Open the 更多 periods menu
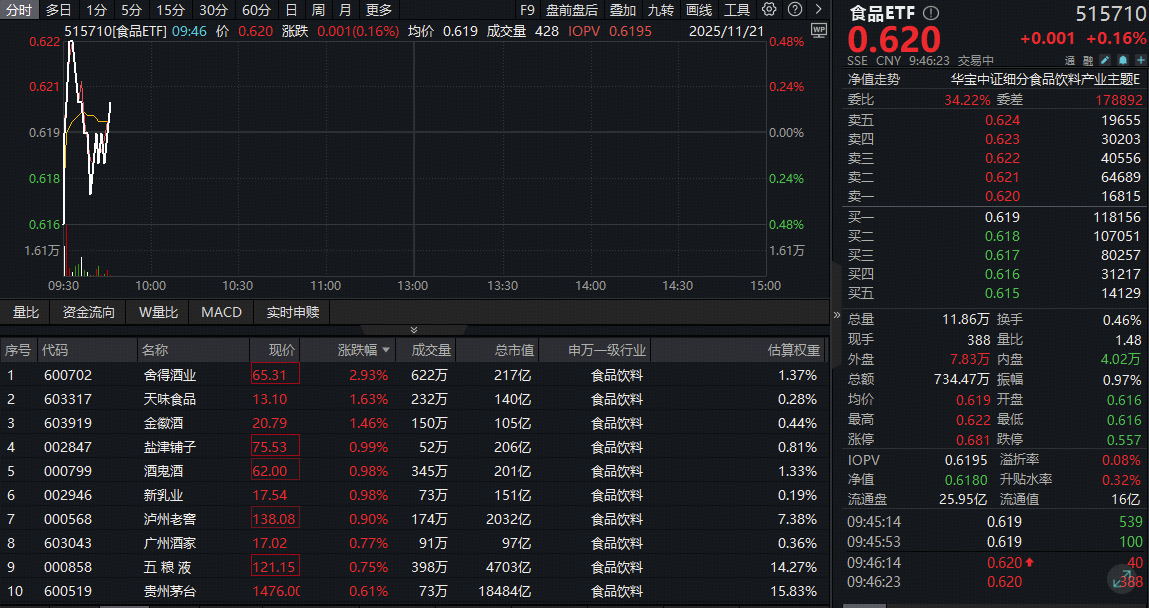1149x608 pixels. pos(379,10)
